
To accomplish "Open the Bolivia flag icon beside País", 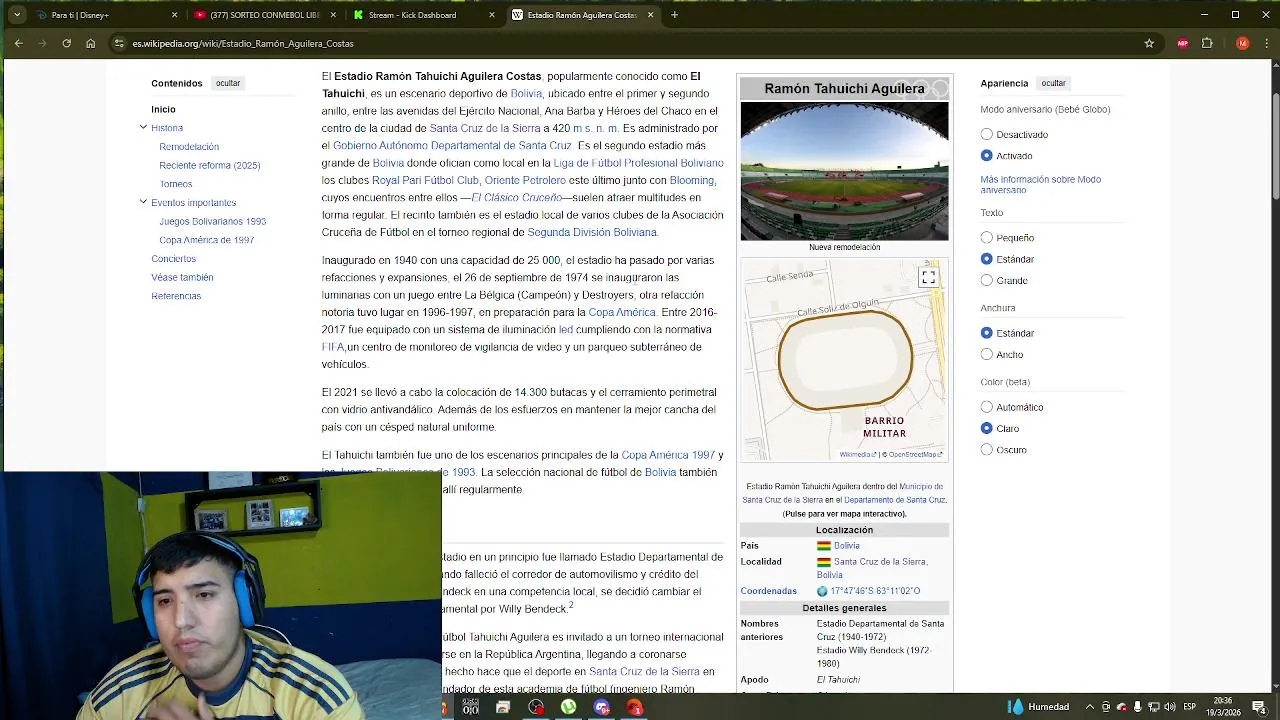I will 824,546.
